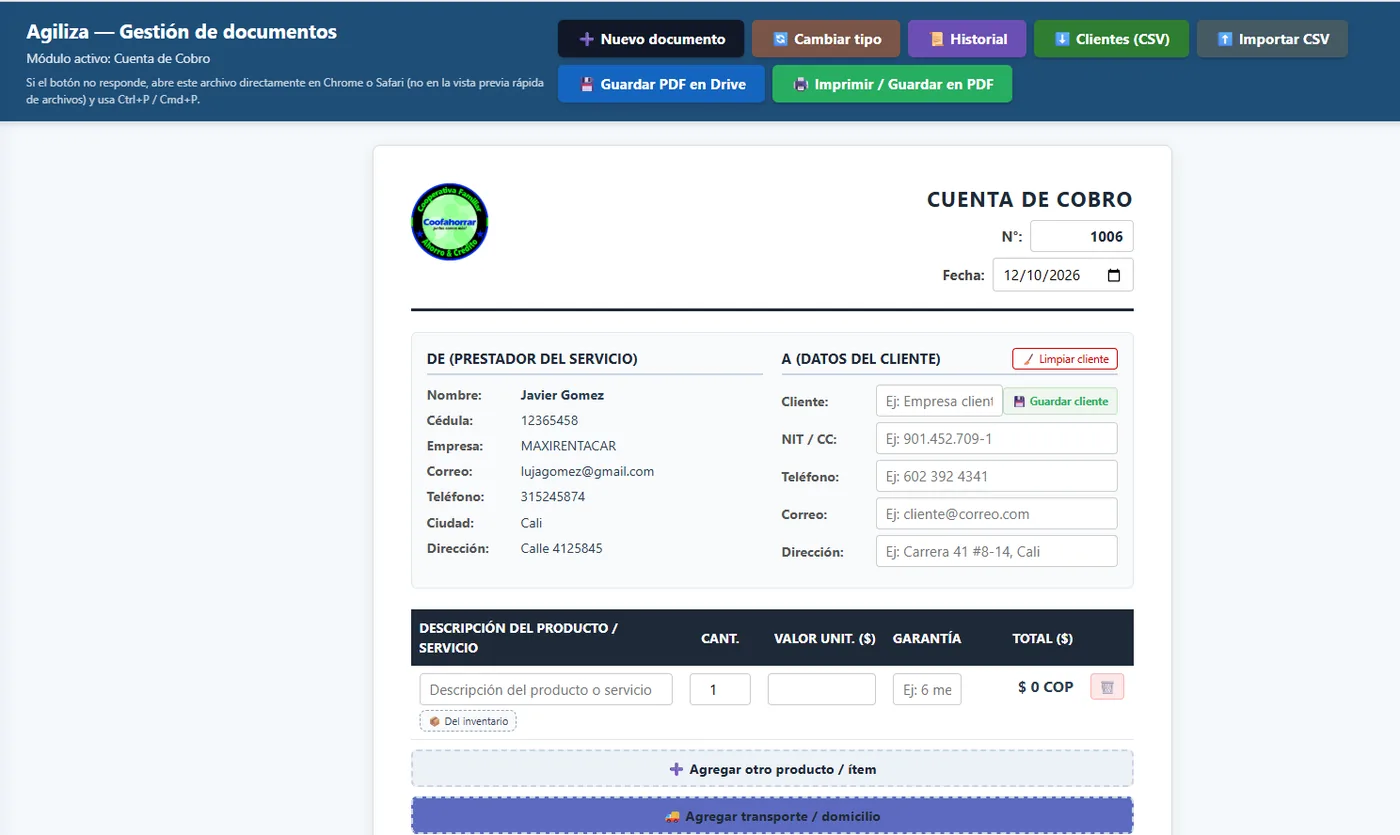Click Agregar transporte / domicilio
Viewport: 1400px width, 835px height.
(772, 816)
